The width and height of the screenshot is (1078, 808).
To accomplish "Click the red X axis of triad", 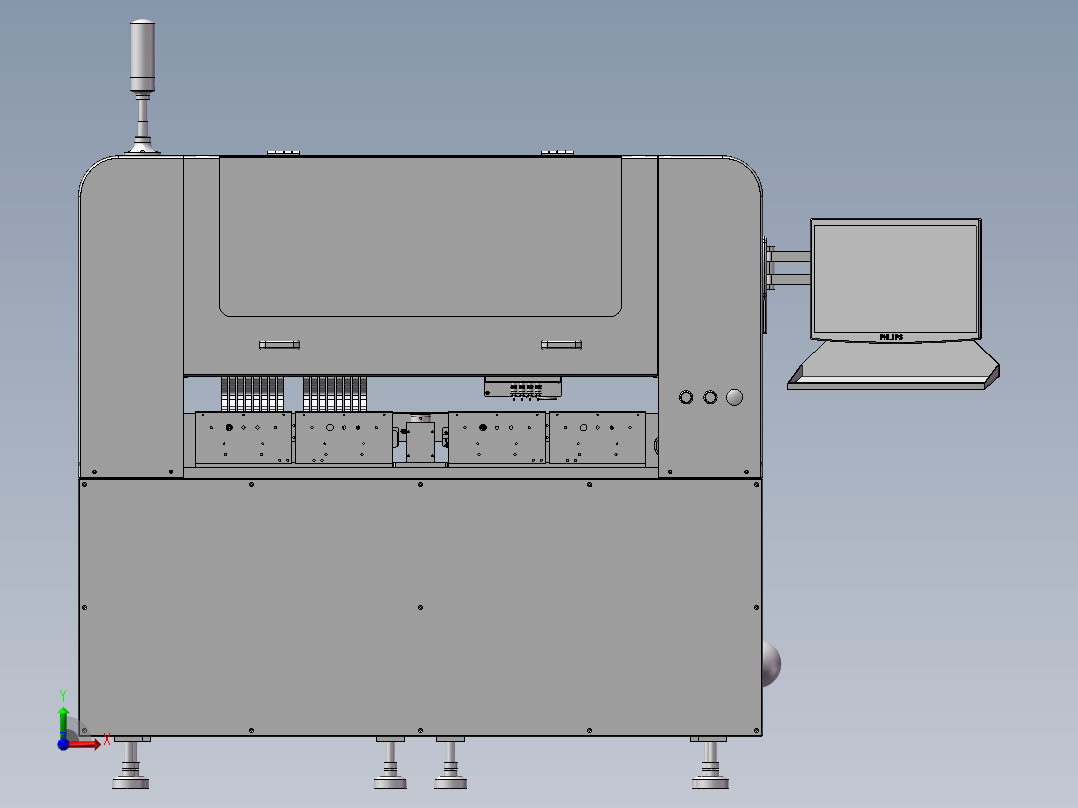I will (85, 744).
